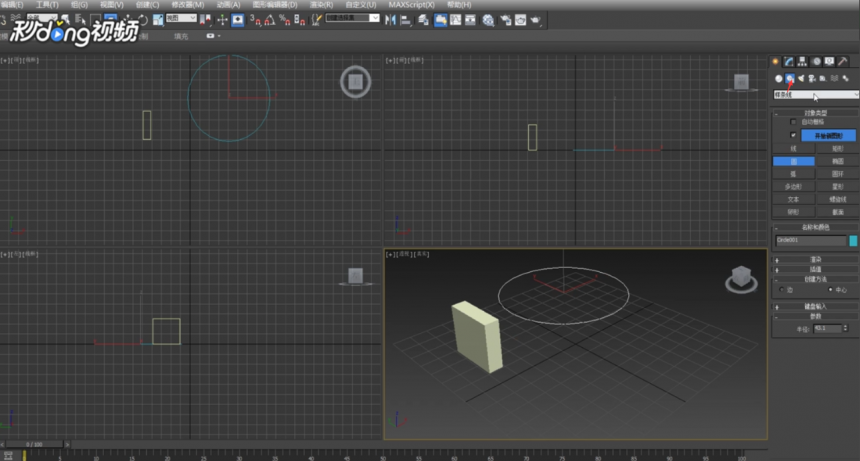Image resolution: width=860 pixels, height=461 pixels.
Task: Click the 多边形 shape button
Action: point(794,186)
